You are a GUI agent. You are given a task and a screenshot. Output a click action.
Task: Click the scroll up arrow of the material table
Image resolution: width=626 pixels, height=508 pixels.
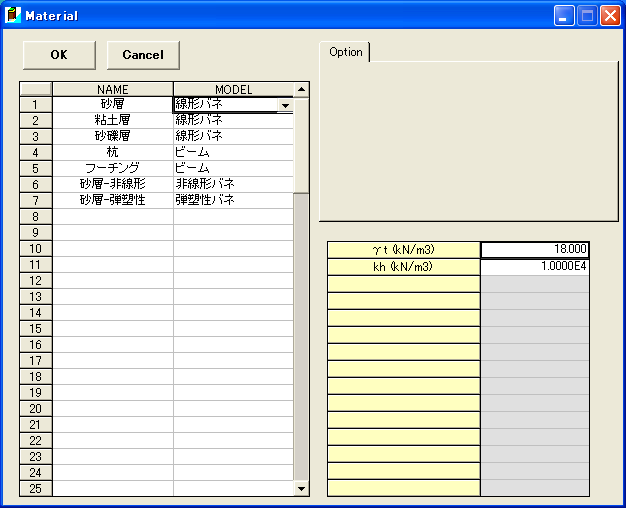coord(301,89)
